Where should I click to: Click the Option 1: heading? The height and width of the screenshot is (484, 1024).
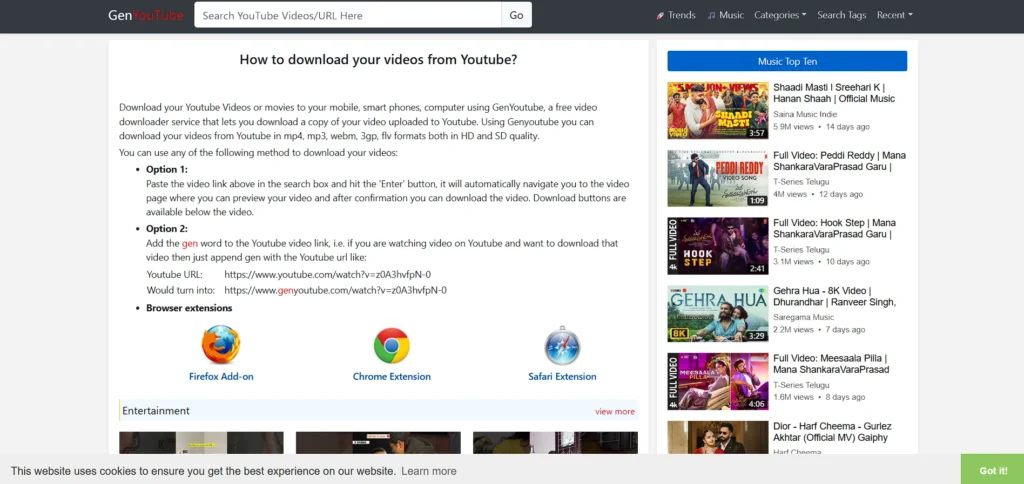tap(167, 169)
